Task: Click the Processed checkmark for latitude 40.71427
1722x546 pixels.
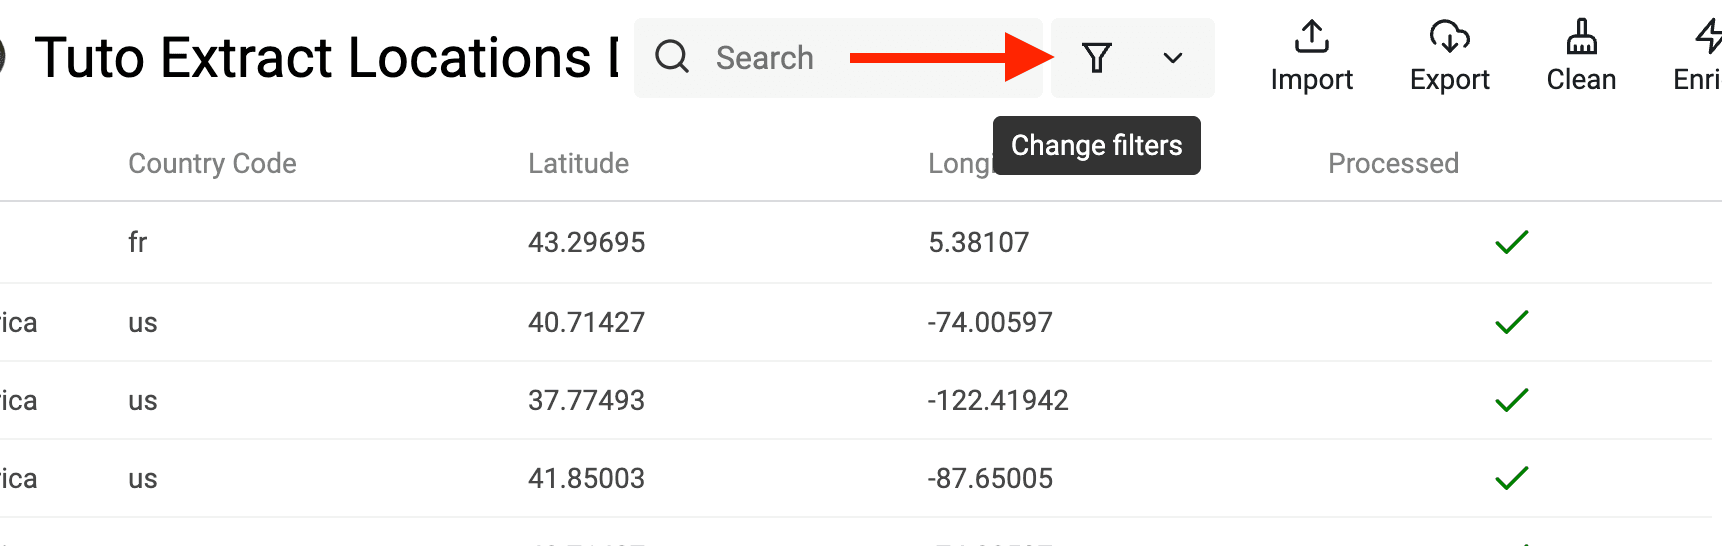Action: coord(1511,322)
